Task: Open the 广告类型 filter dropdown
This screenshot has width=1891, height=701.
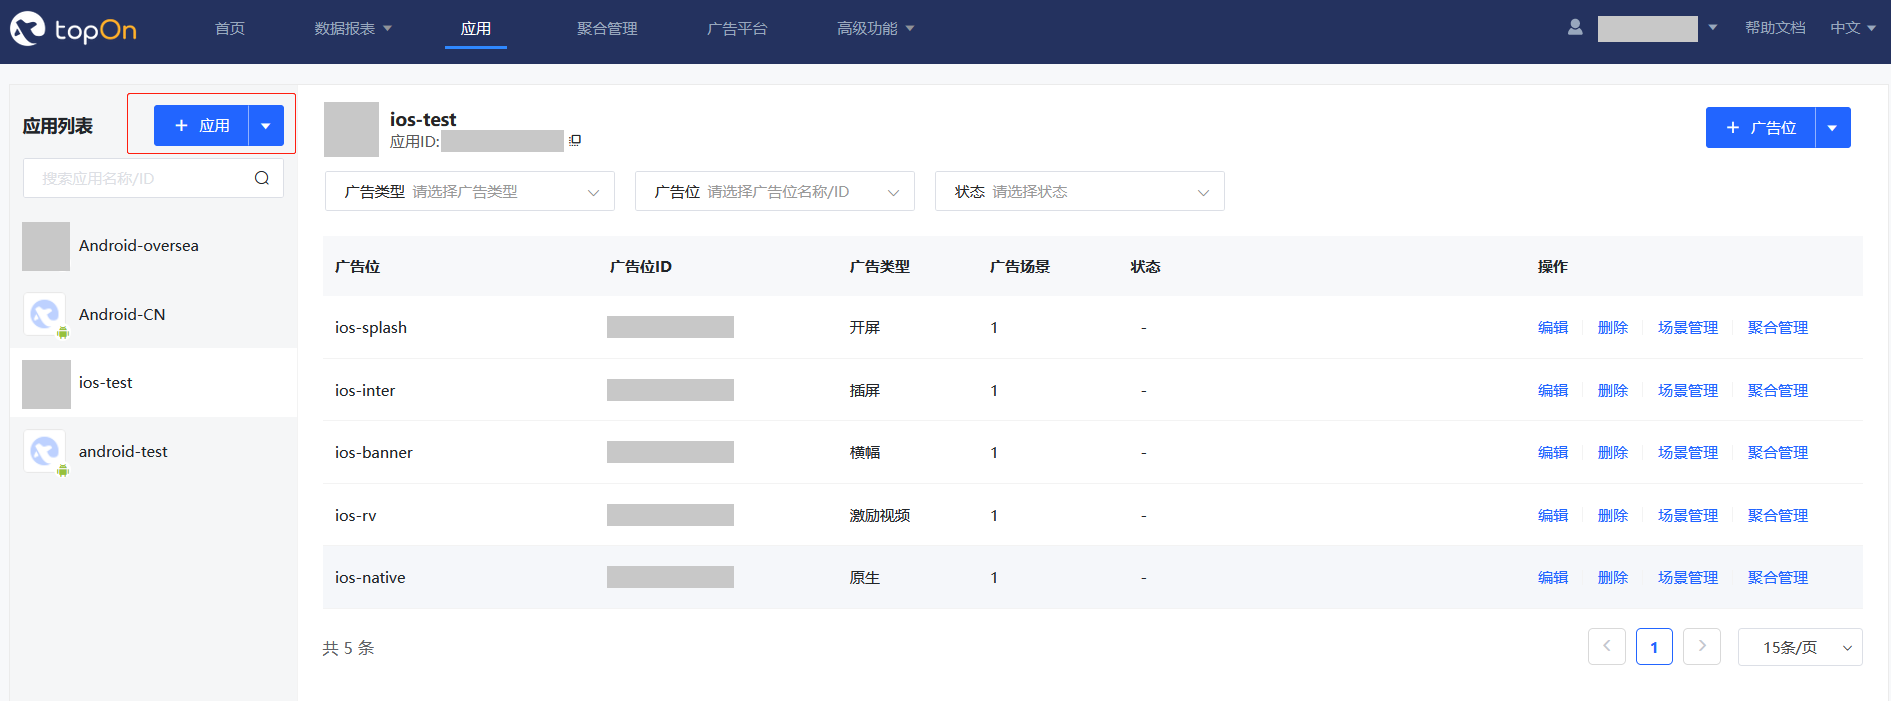Action: coord(470,191)
